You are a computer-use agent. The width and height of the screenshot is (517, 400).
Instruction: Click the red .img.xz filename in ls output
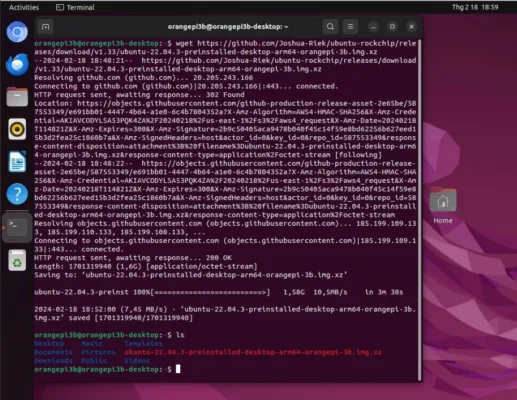253,352
